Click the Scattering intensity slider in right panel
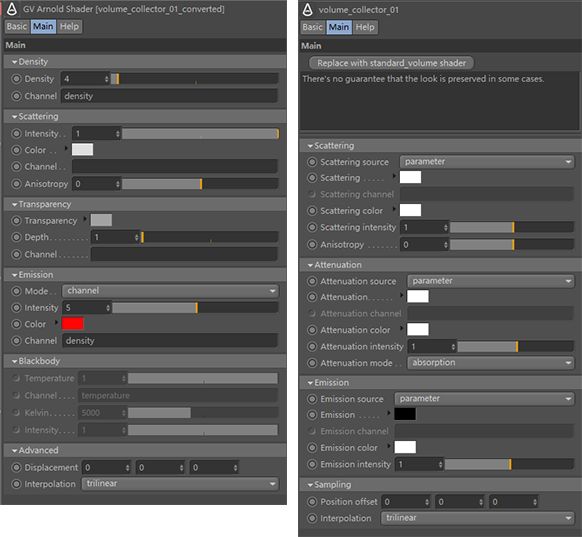The image size is (582, 537). click(512, 227)
